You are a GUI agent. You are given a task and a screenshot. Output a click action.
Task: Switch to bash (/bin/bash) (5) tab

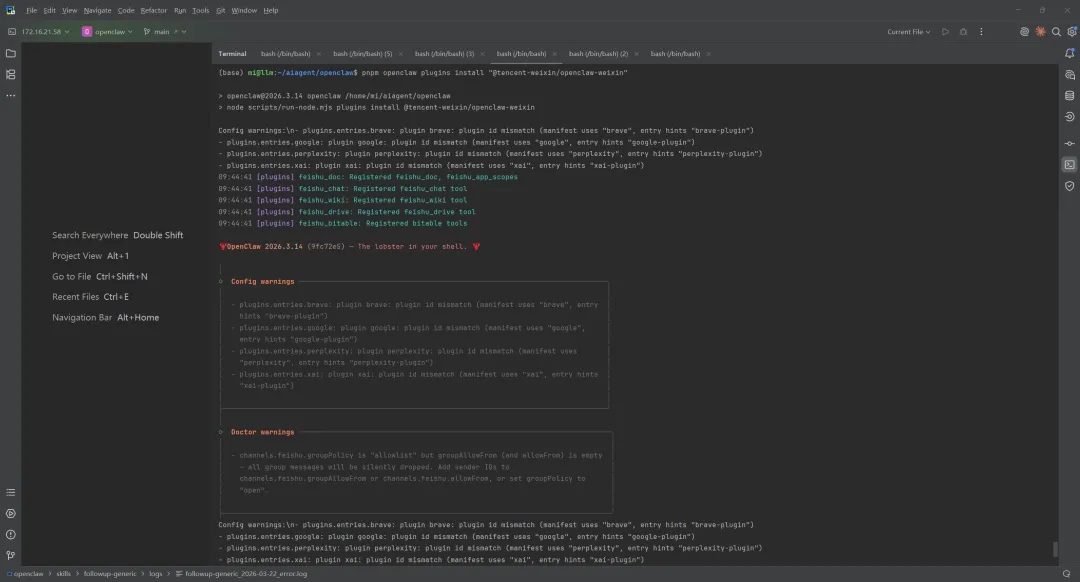tap(362, 54)
